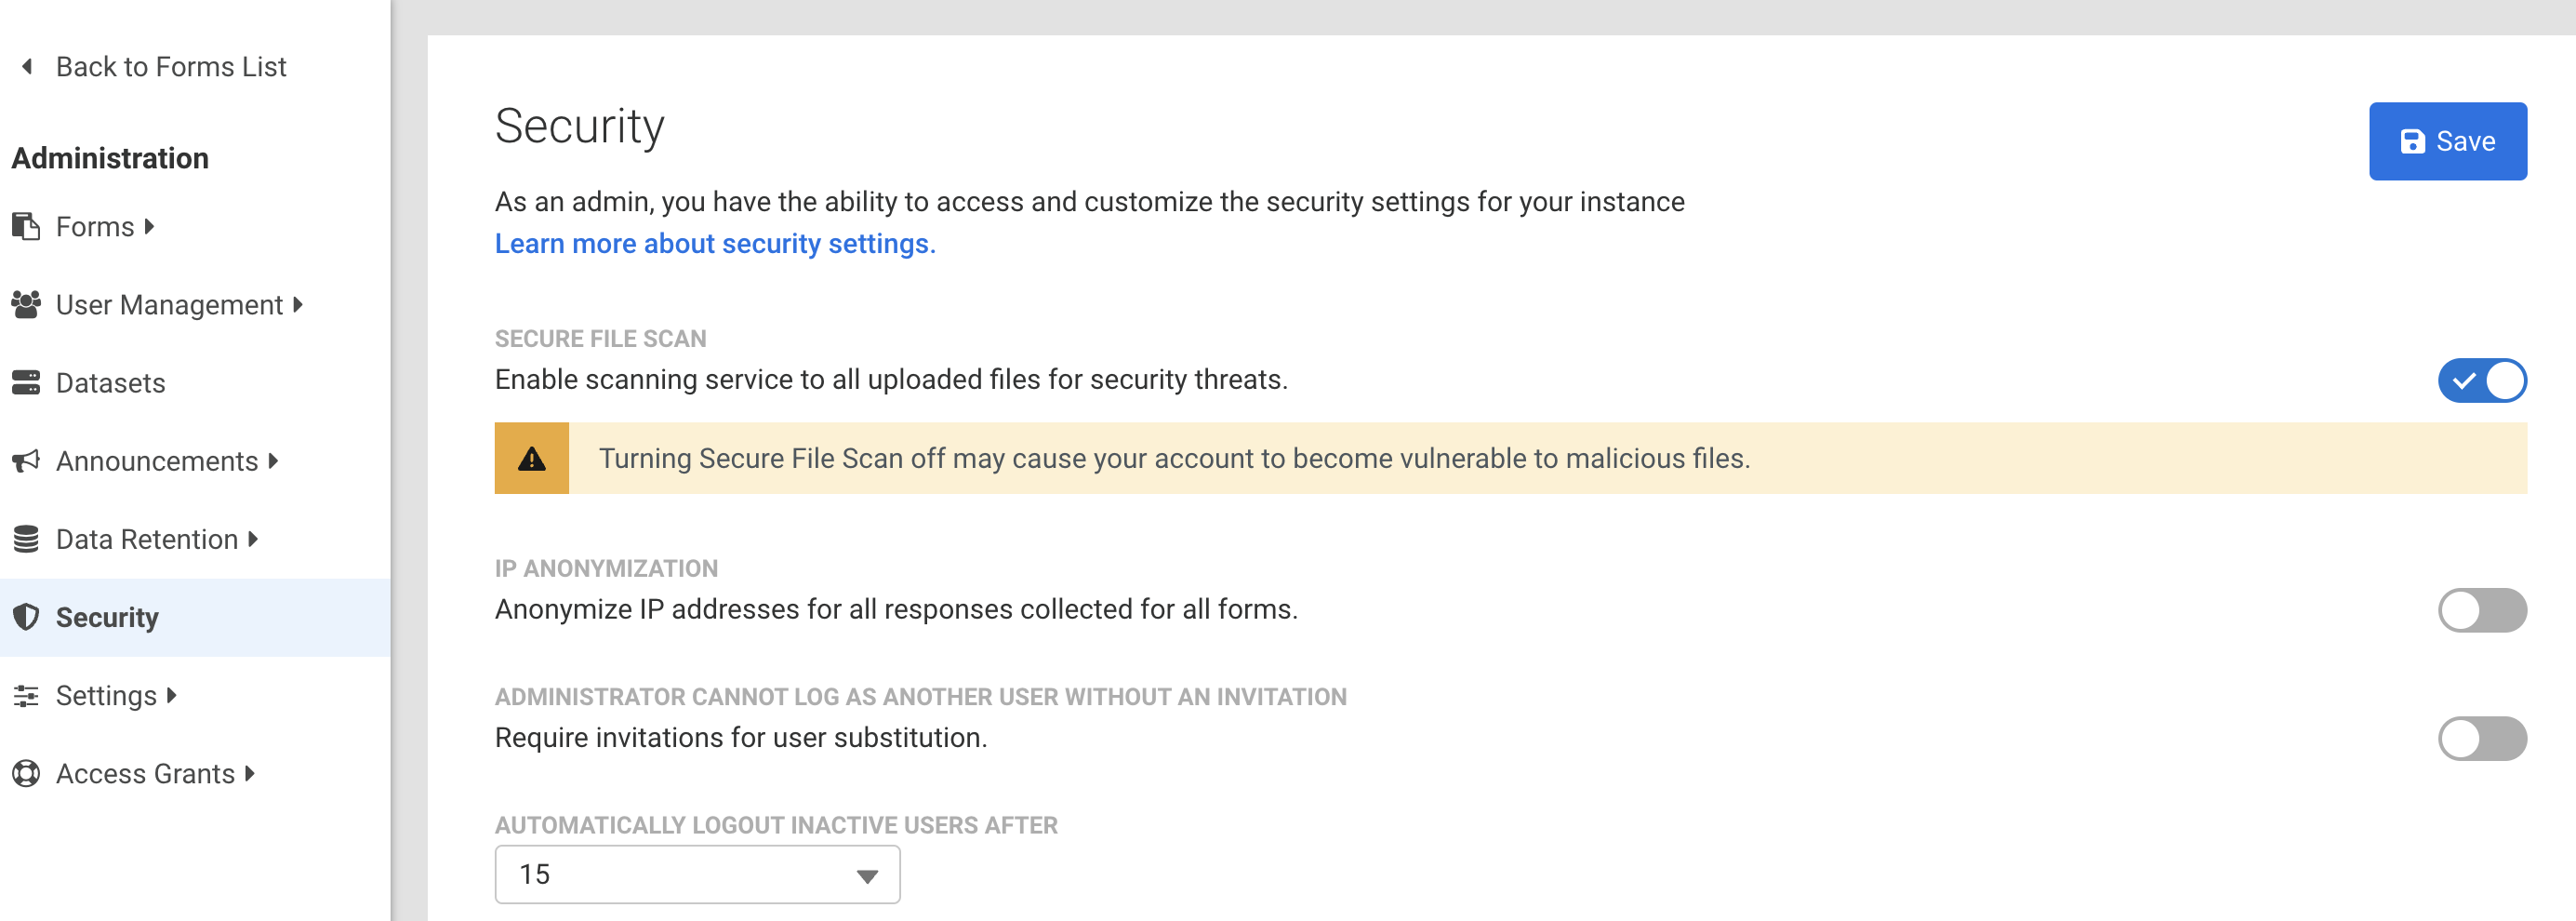Save the security settings
Image resolution: width=2576 pixels, height=921 pixels.
pyautogui.click(x=2446, y=141)
